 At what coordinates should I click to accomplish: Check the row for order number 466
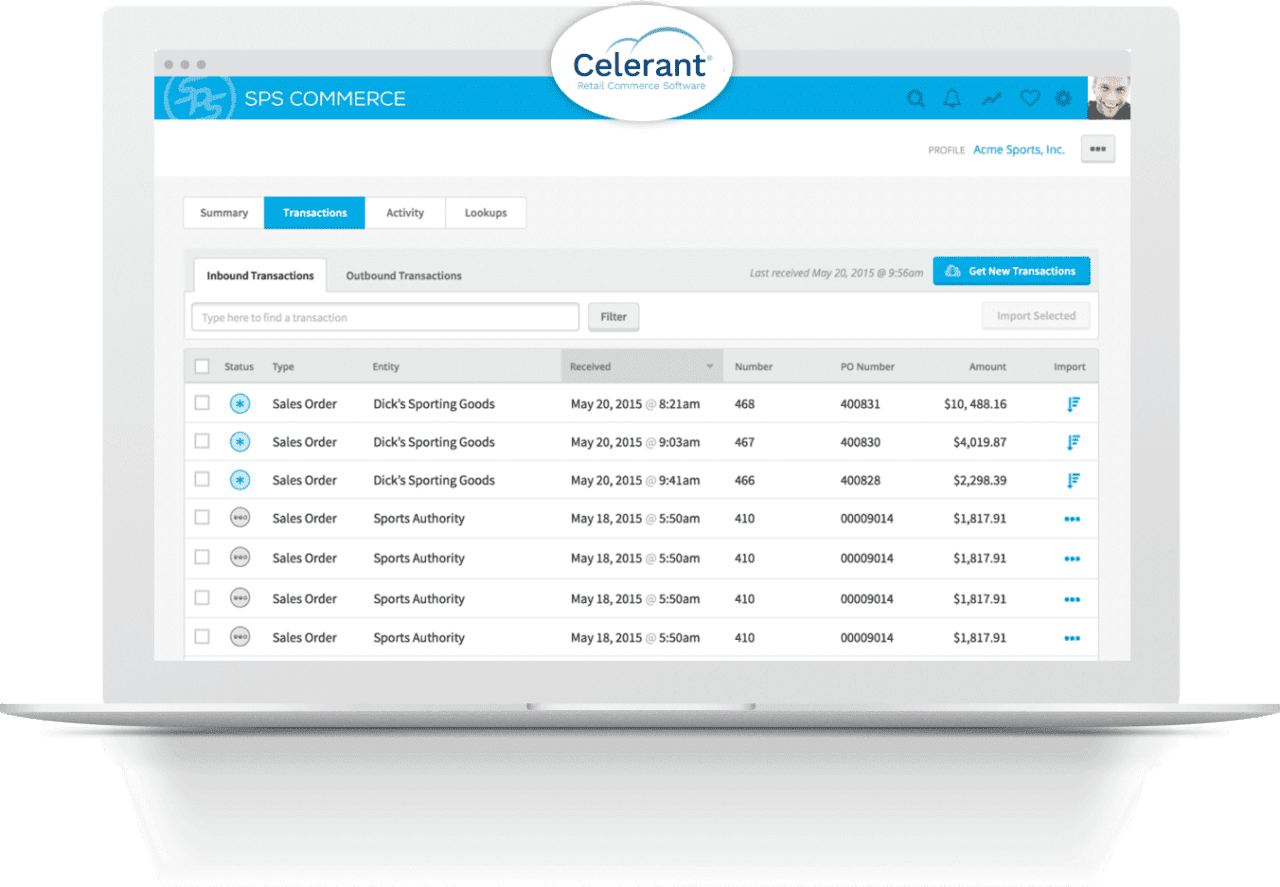(202, 479)
